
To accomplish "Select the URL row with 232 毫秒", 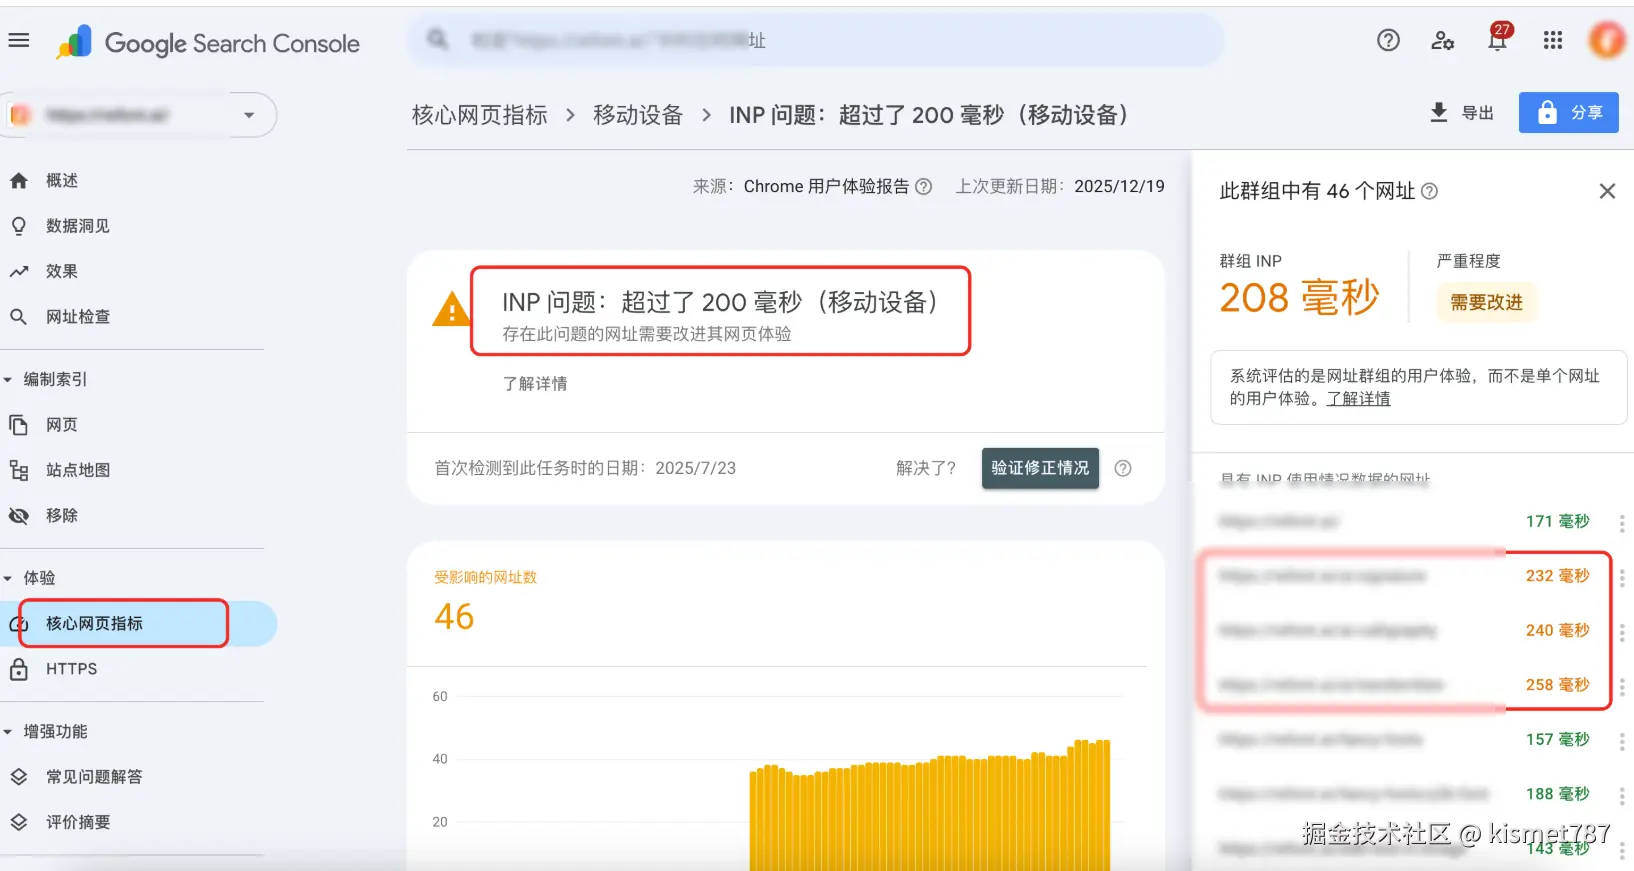I will [x=1404, y=577].
